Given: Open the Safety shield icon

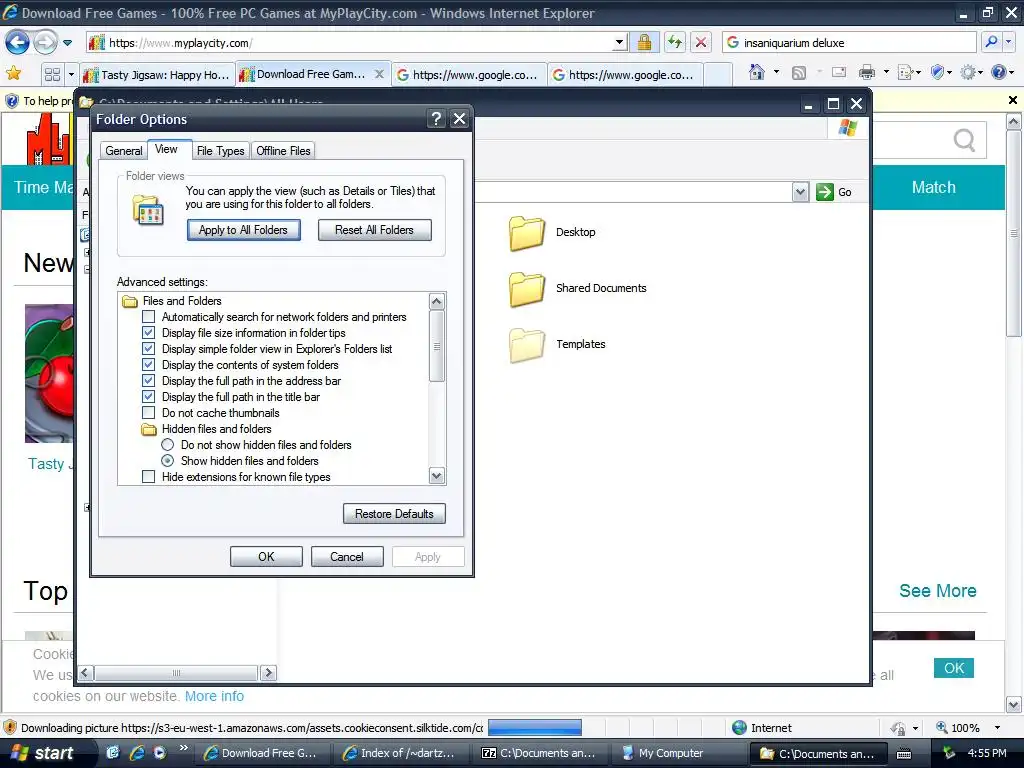Looking at the screenshot, I should [937, 72].
